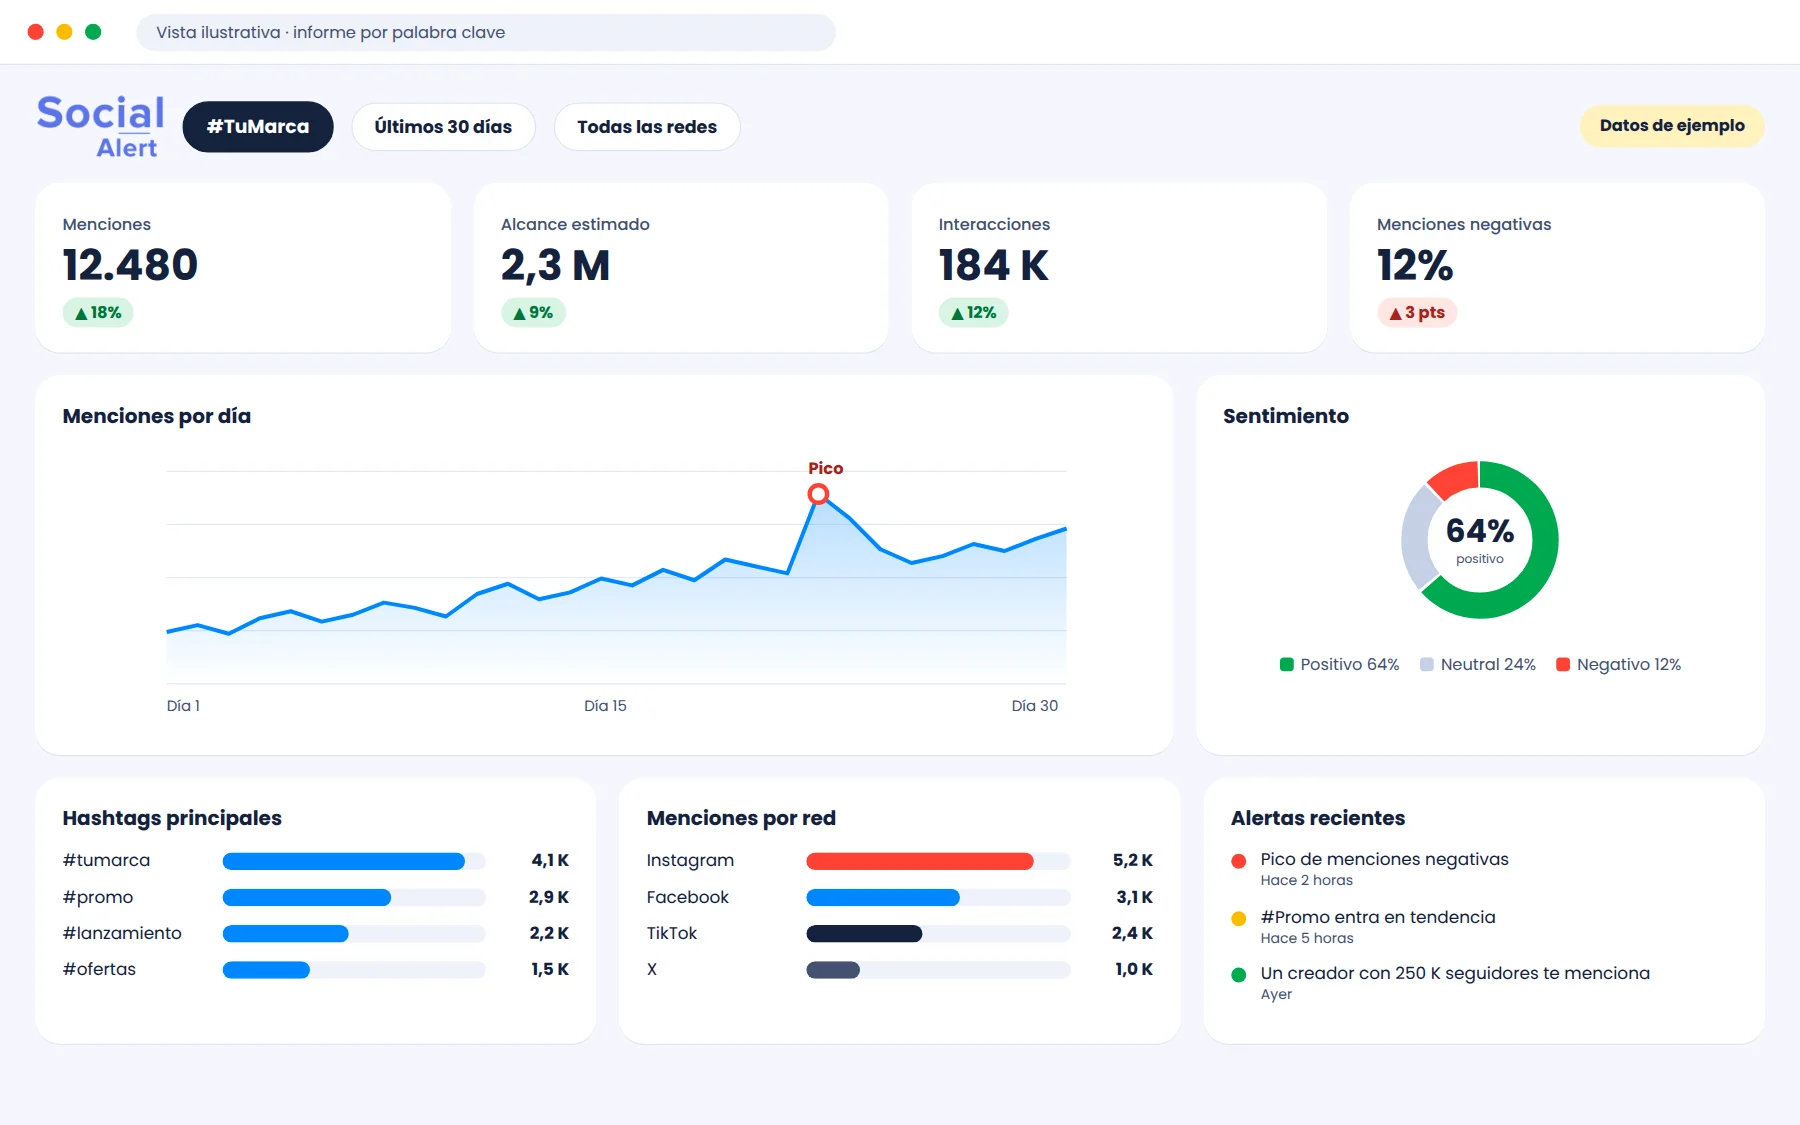
Task: Open alert about creator with 250 K followers
Action: tap(1455, 974)
